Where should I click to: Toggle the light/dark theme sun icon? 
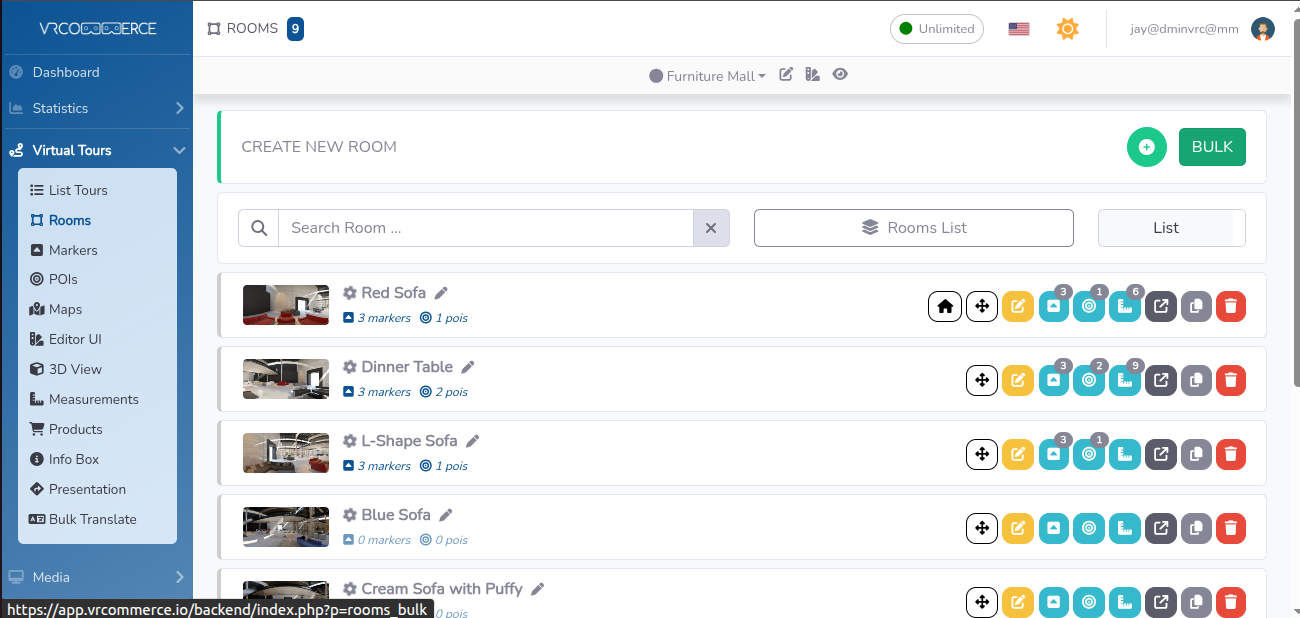click(x=1067, y=29)
